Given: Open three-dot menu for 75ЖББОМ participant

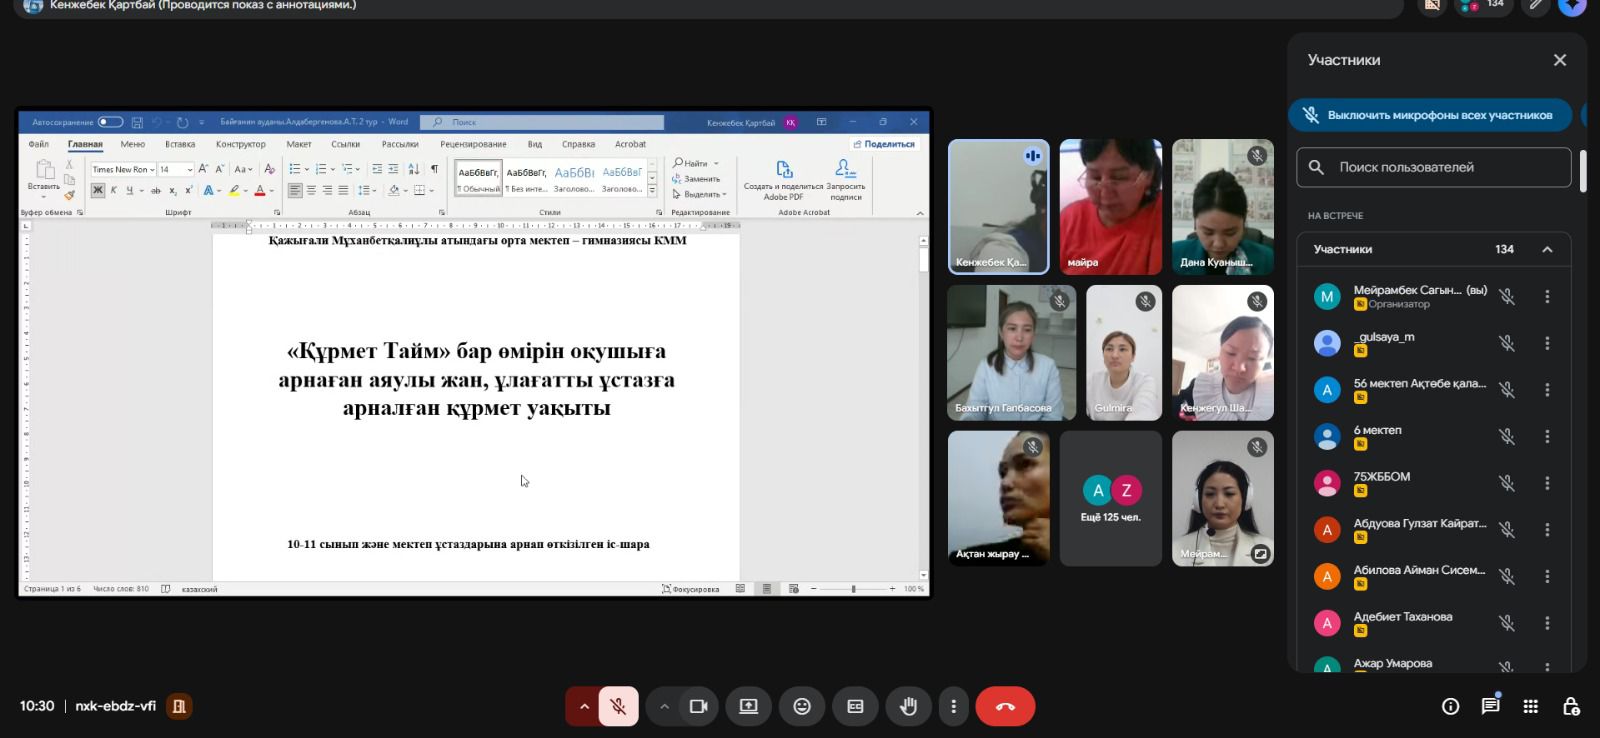Looking at the screenshot, I should pos(1547,483).
